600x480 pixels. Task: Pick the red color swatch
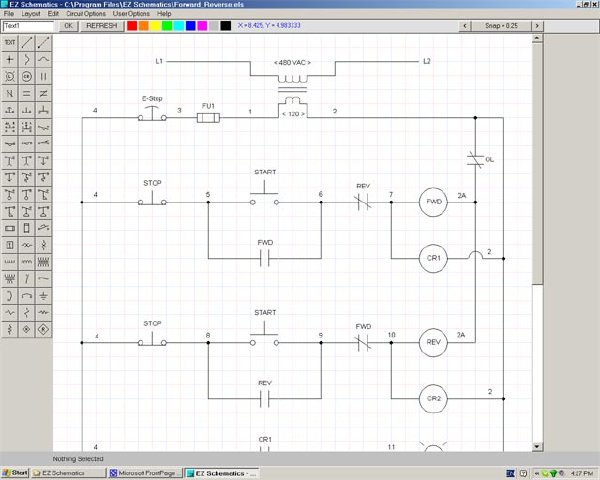click(132, 26)
